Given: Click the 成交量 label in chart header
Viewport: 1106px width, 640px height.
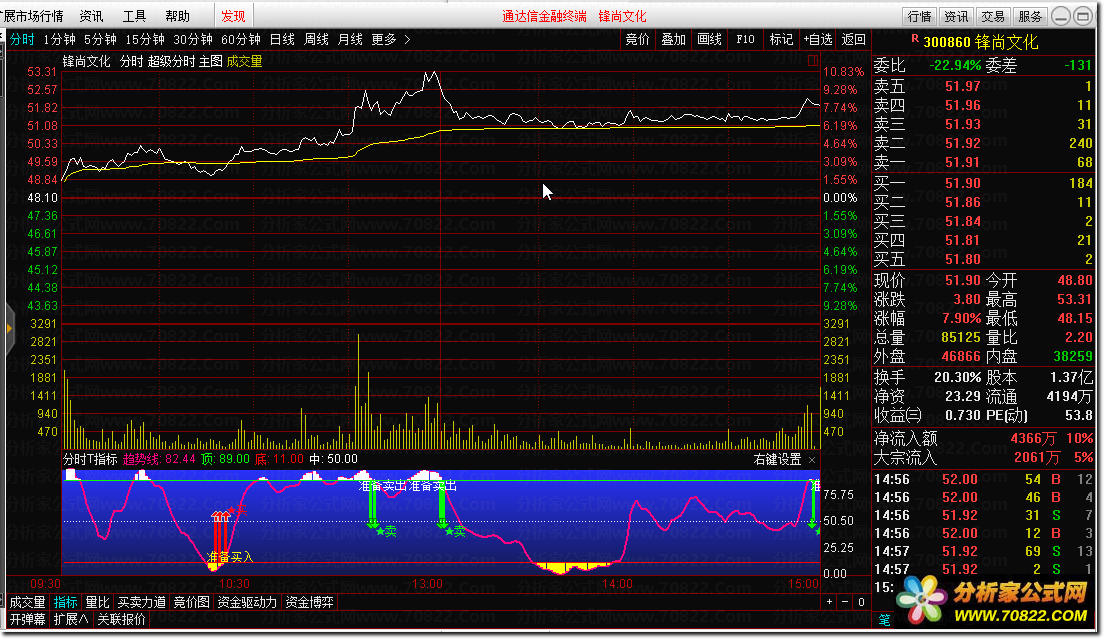Looking at the screenshot, I should (244, 61).
